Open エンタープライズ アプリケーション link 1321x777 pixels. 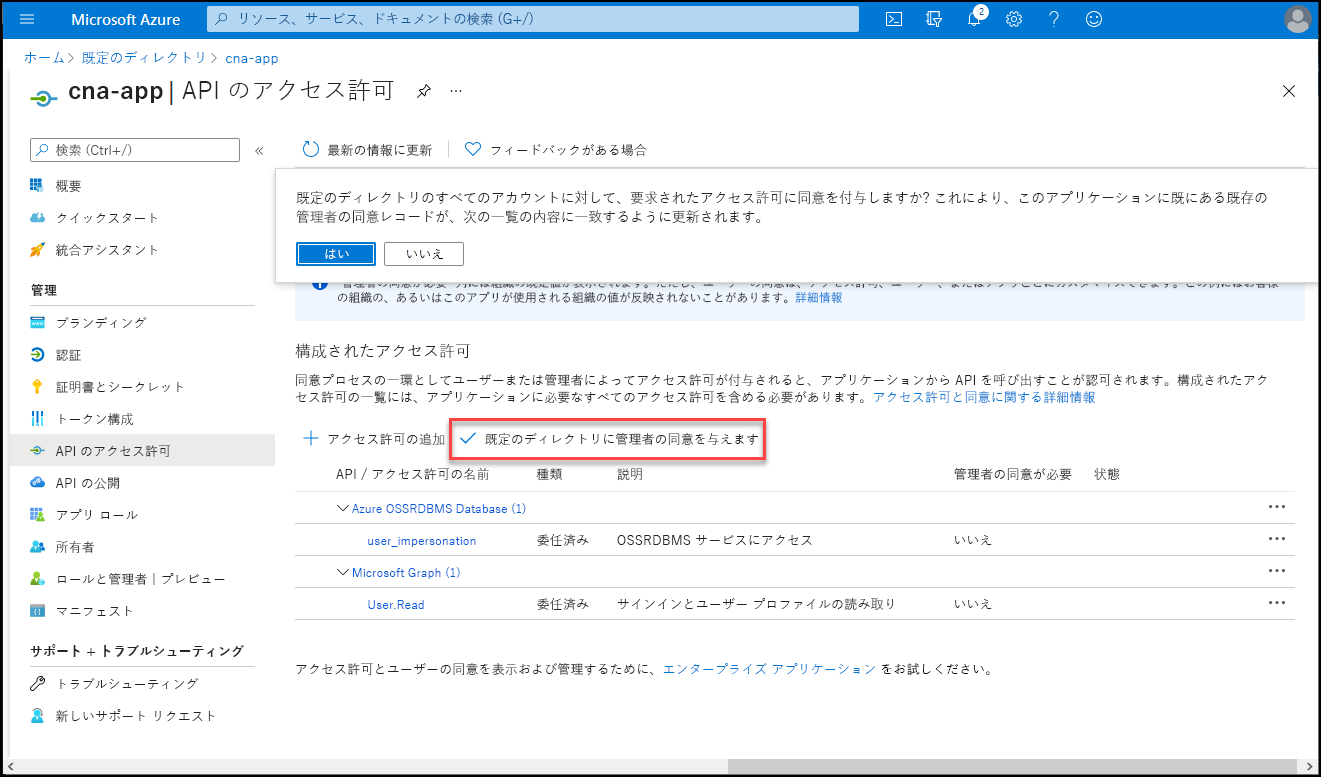coord(770,669)
